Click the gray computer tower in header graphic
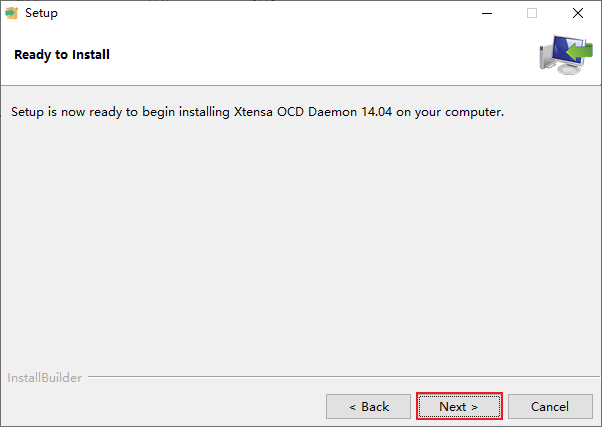The height and width of the screenshot is (427, 602). pos(545,58)
